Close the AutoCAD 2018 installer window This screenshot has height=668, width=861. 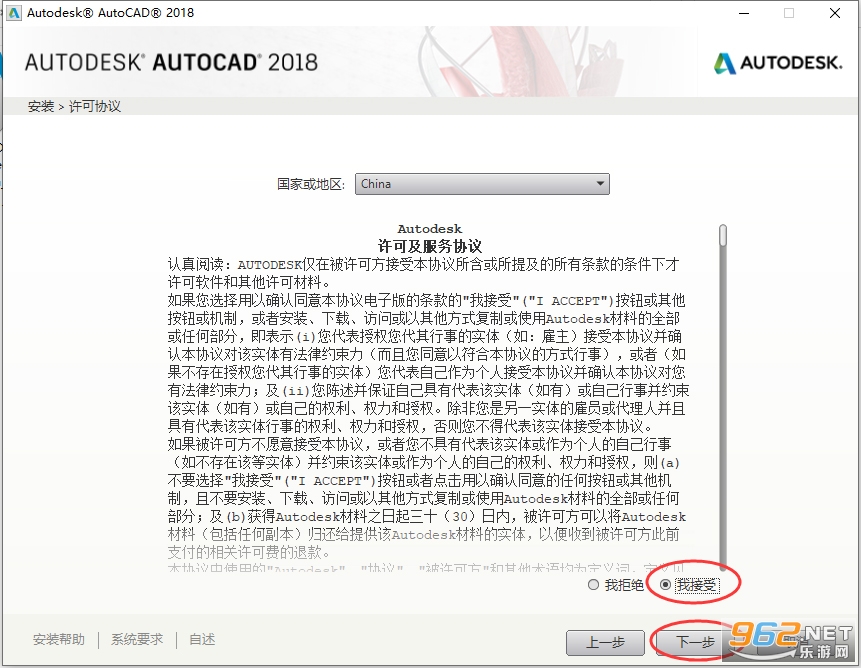tap(835, 13)
